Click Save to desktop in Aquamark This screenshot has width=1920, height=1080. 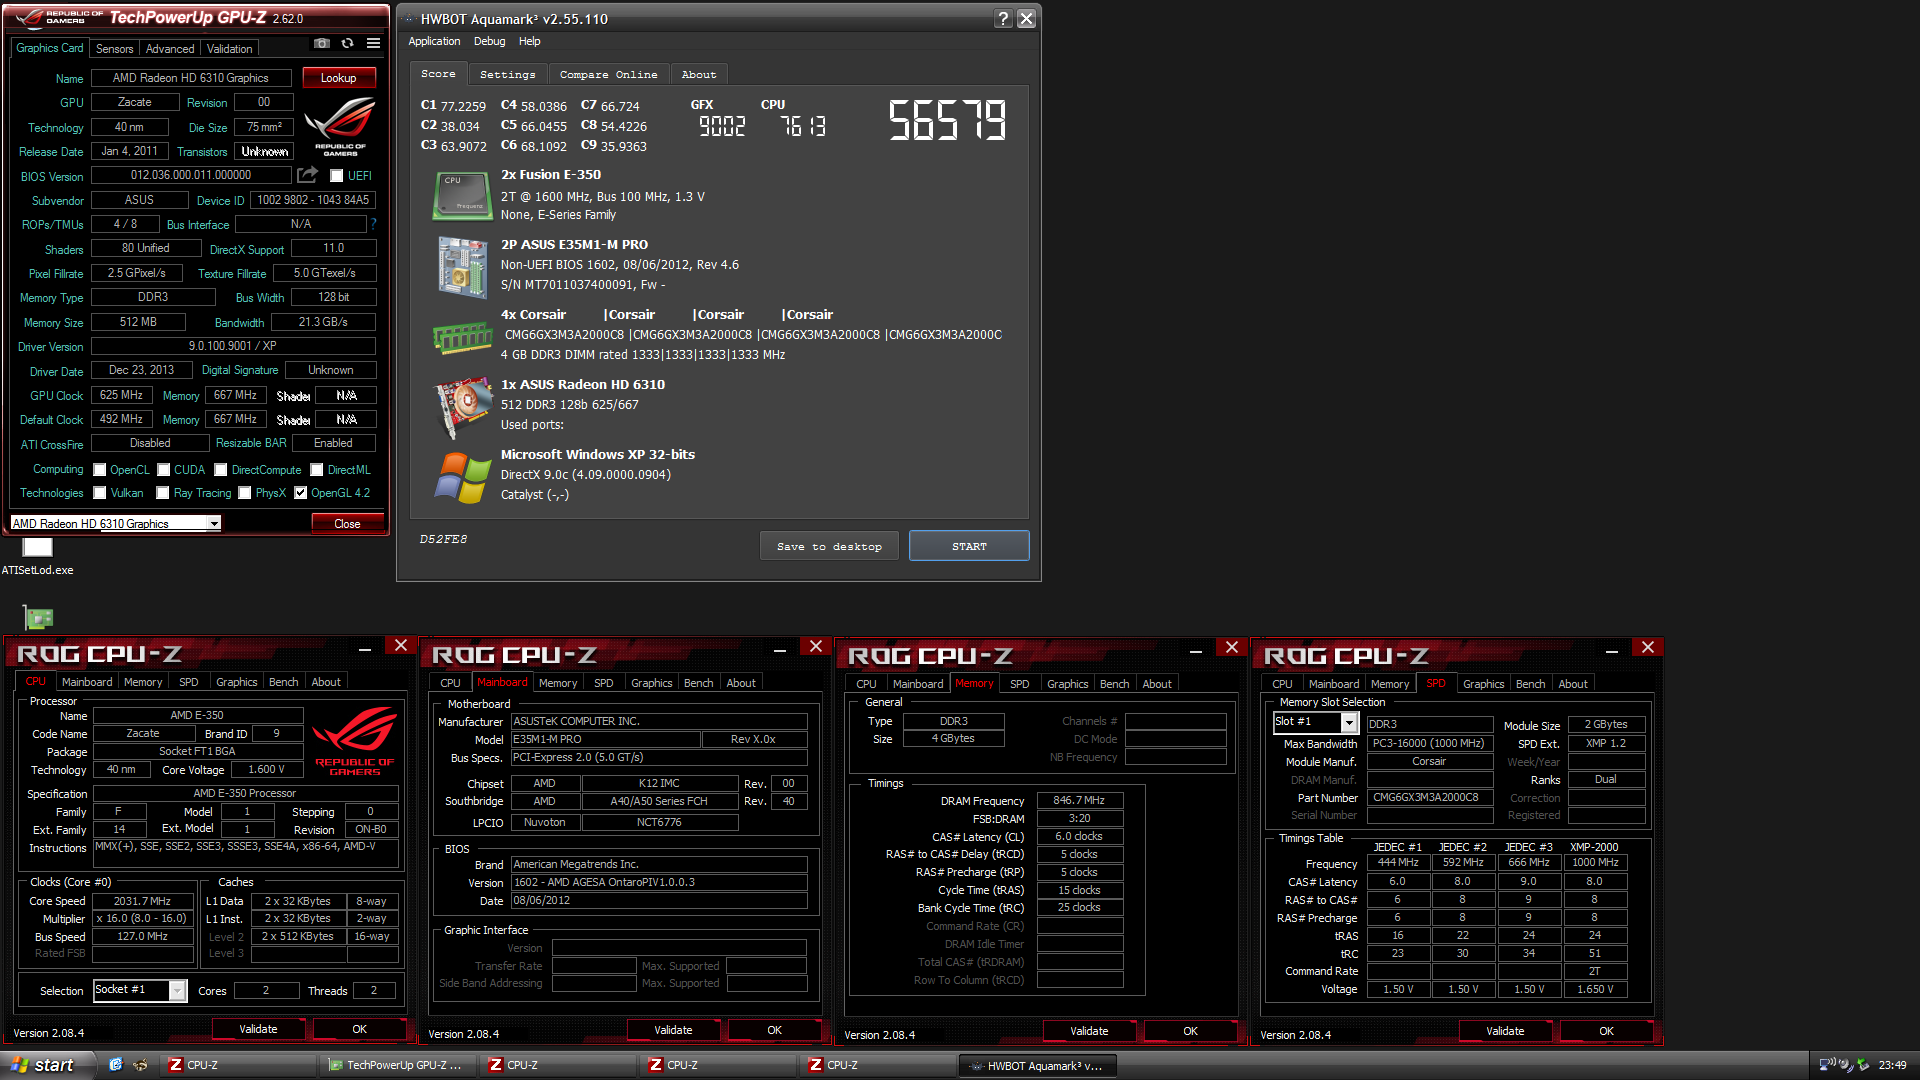coord(829,546)
